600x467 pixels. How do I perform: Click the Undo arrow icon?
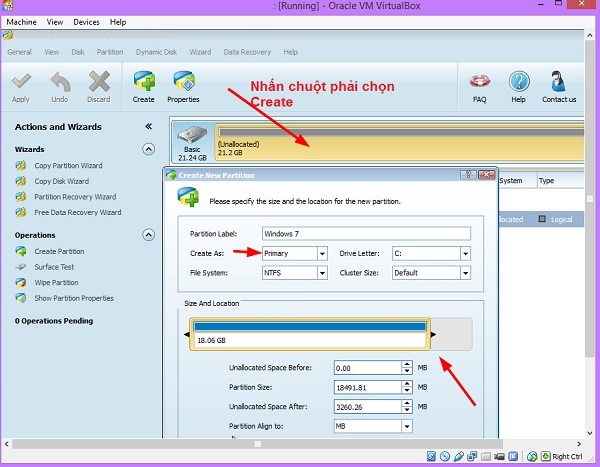tap(60, 82)
